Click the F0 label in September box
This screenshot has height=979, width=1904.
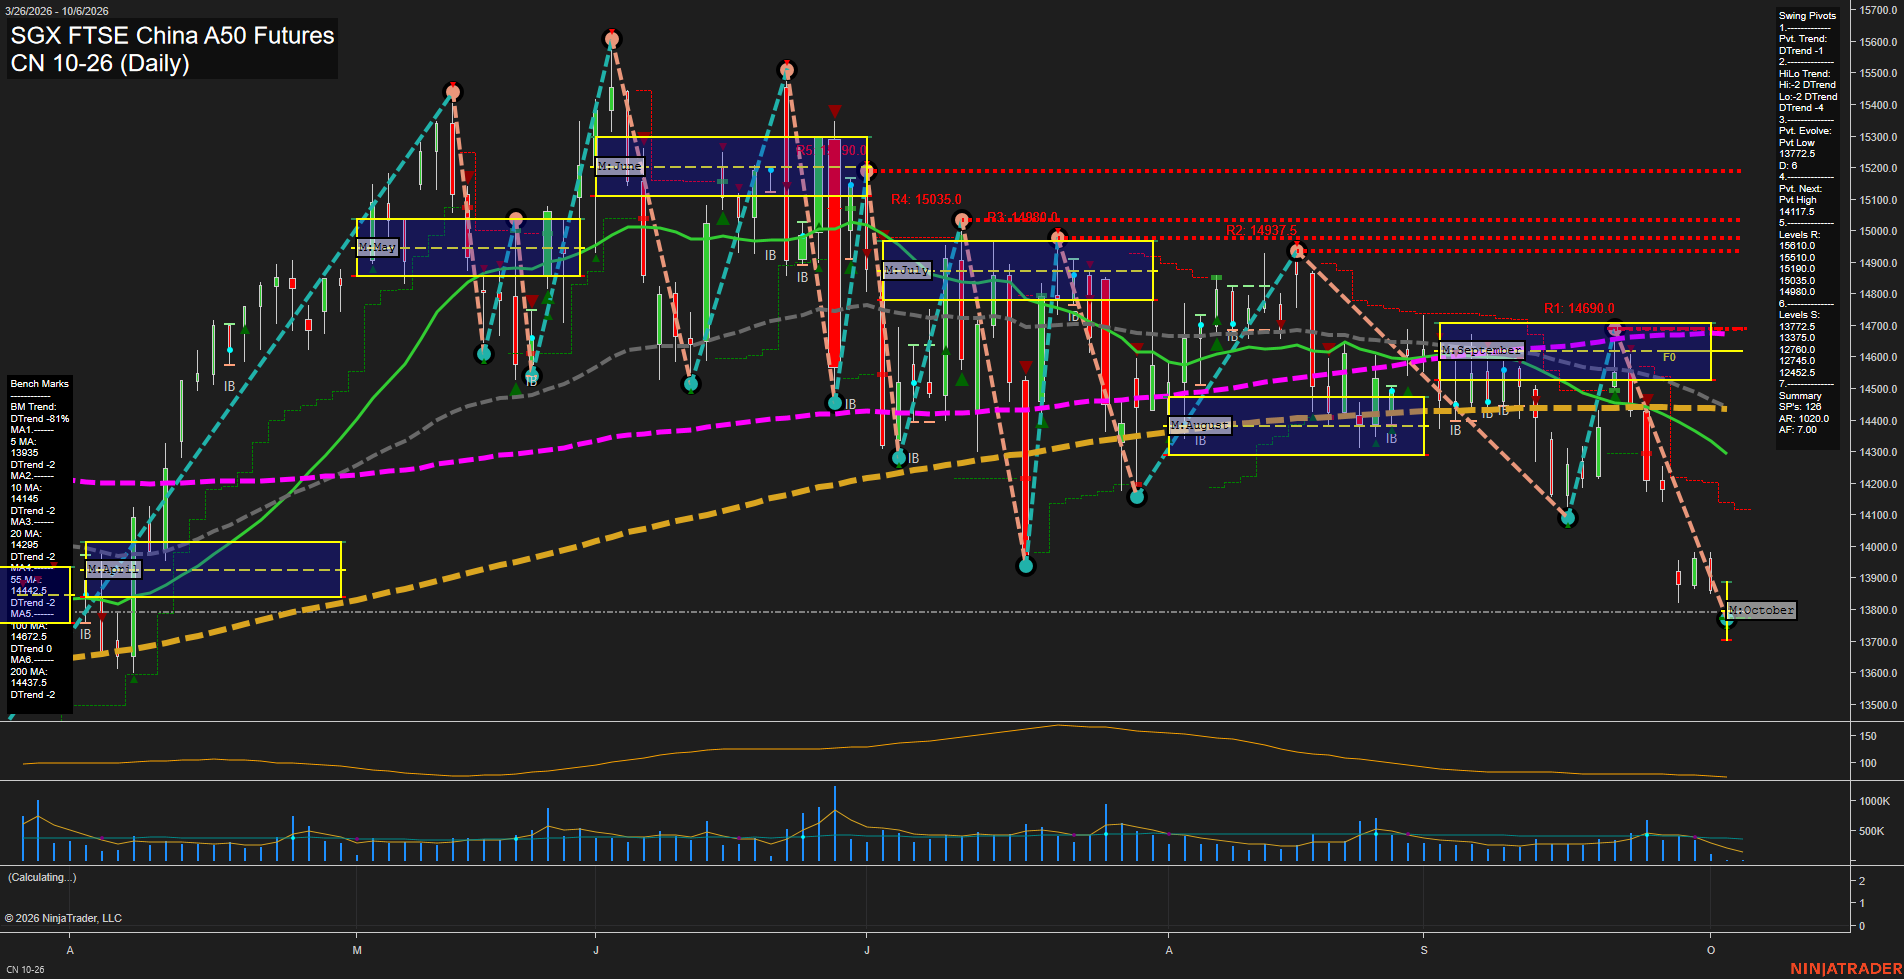1669,357
